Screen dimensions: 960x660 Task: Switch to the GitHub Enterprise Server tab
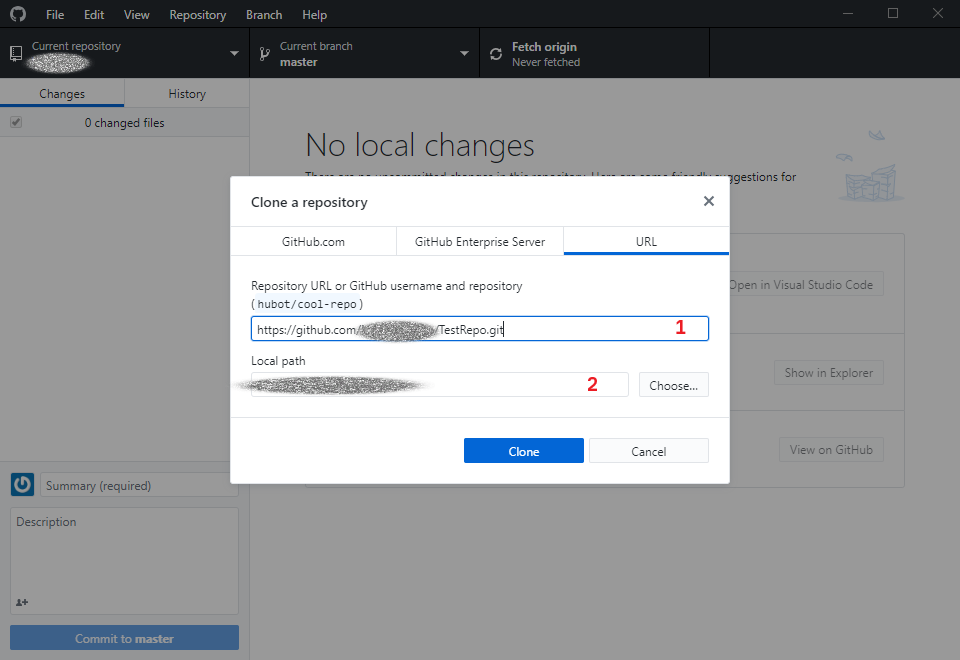pos(480,241)
